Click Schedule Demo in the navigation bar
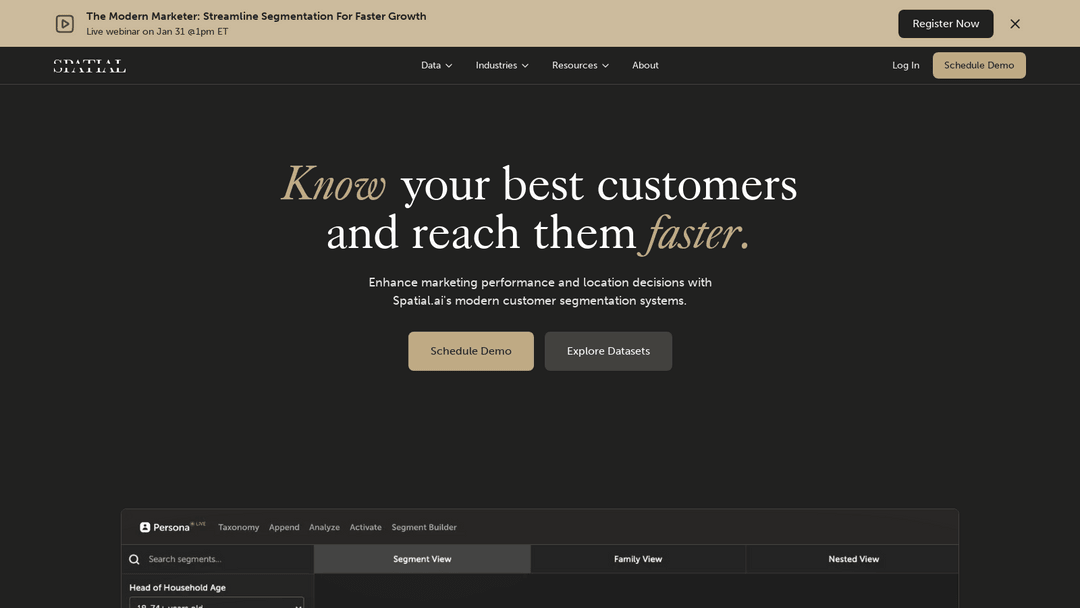The image size is (1080, 608). tap(979, 65)
